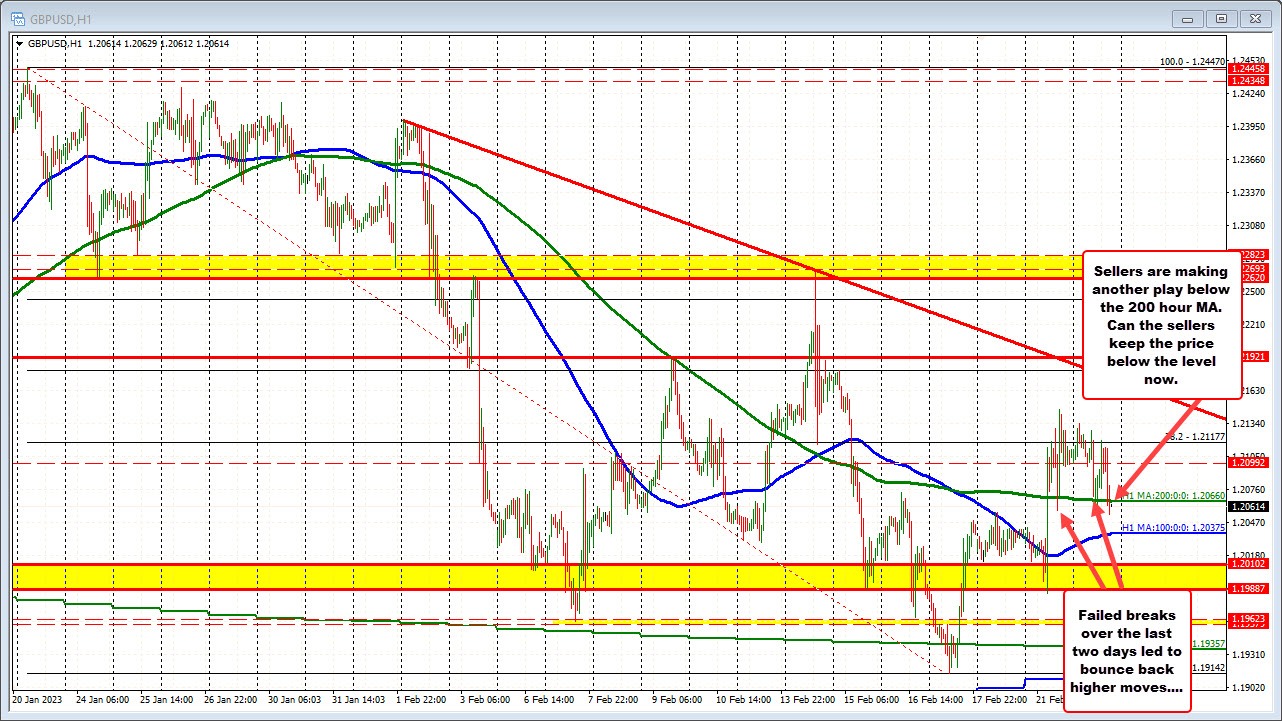Viewport: 1282px width, 721px height.
Task: Select the current price tag 1.20614
Action: (1248, 507)
